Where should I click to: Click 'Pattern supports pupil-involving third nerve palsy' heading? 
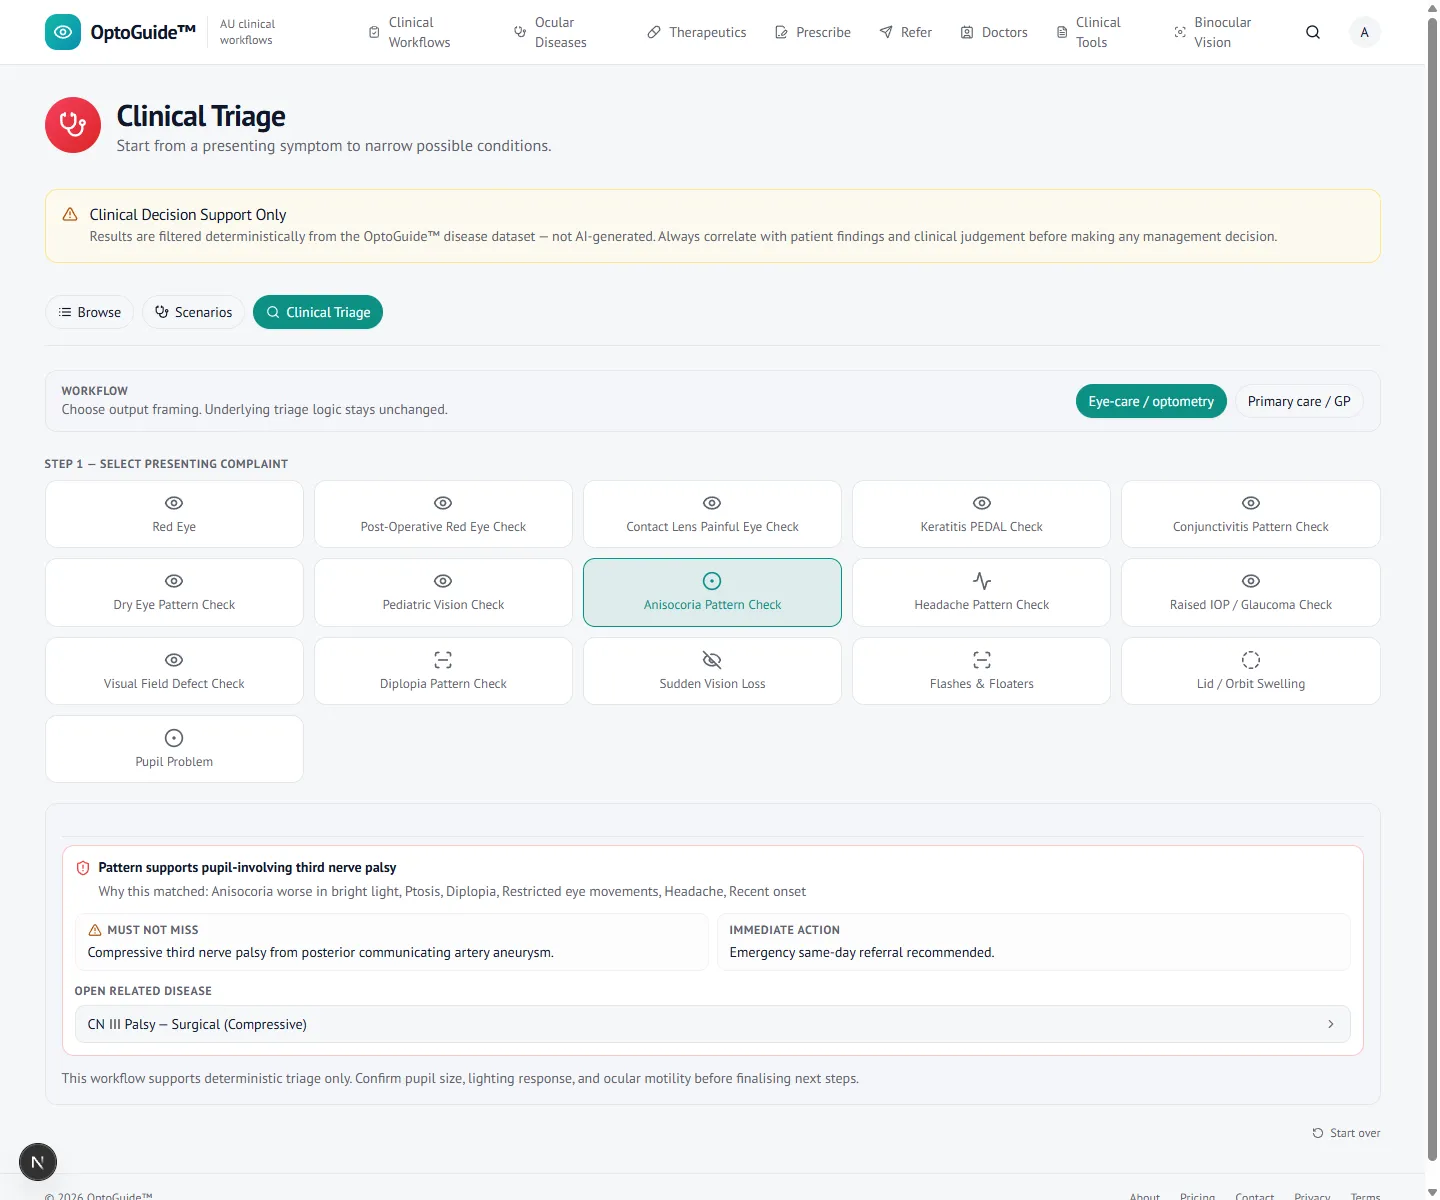(247, 868)
